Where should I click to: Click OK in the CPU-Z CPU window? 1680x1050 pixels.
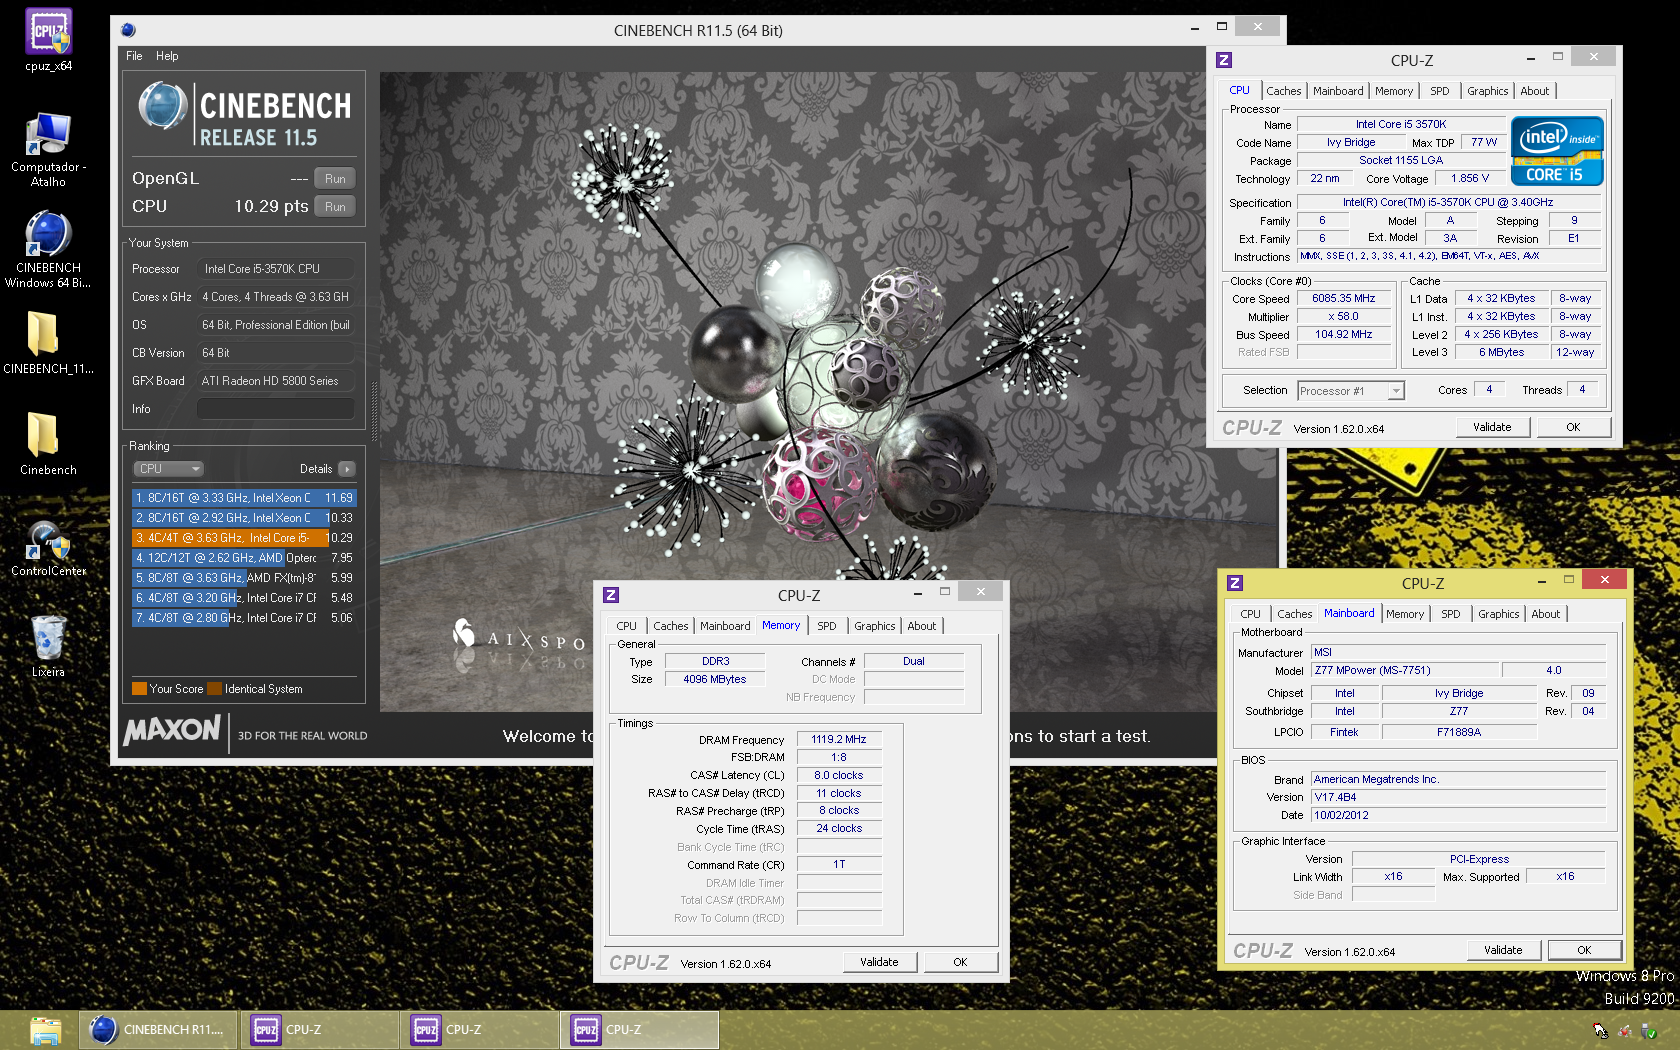click(1573, 427)
